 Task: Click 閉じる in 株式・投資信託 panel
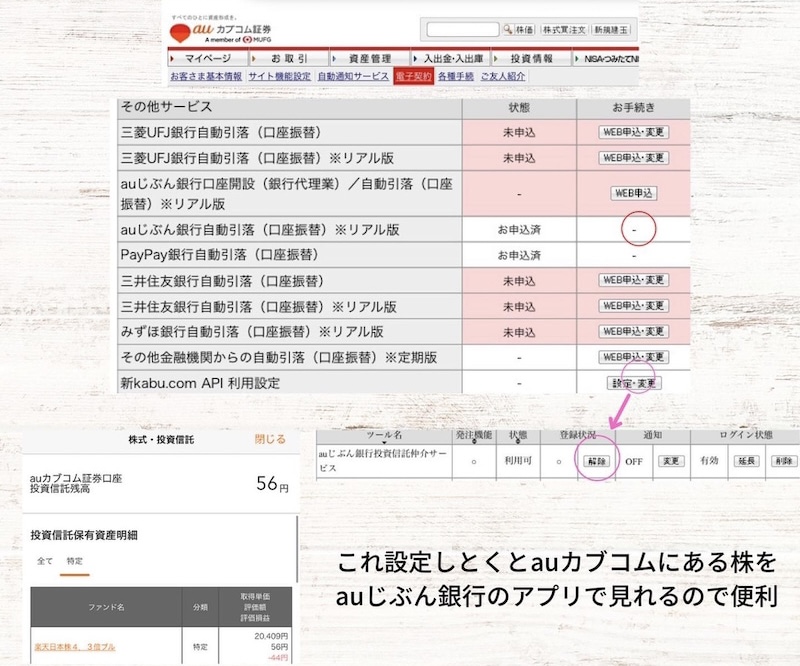(270, 439)
